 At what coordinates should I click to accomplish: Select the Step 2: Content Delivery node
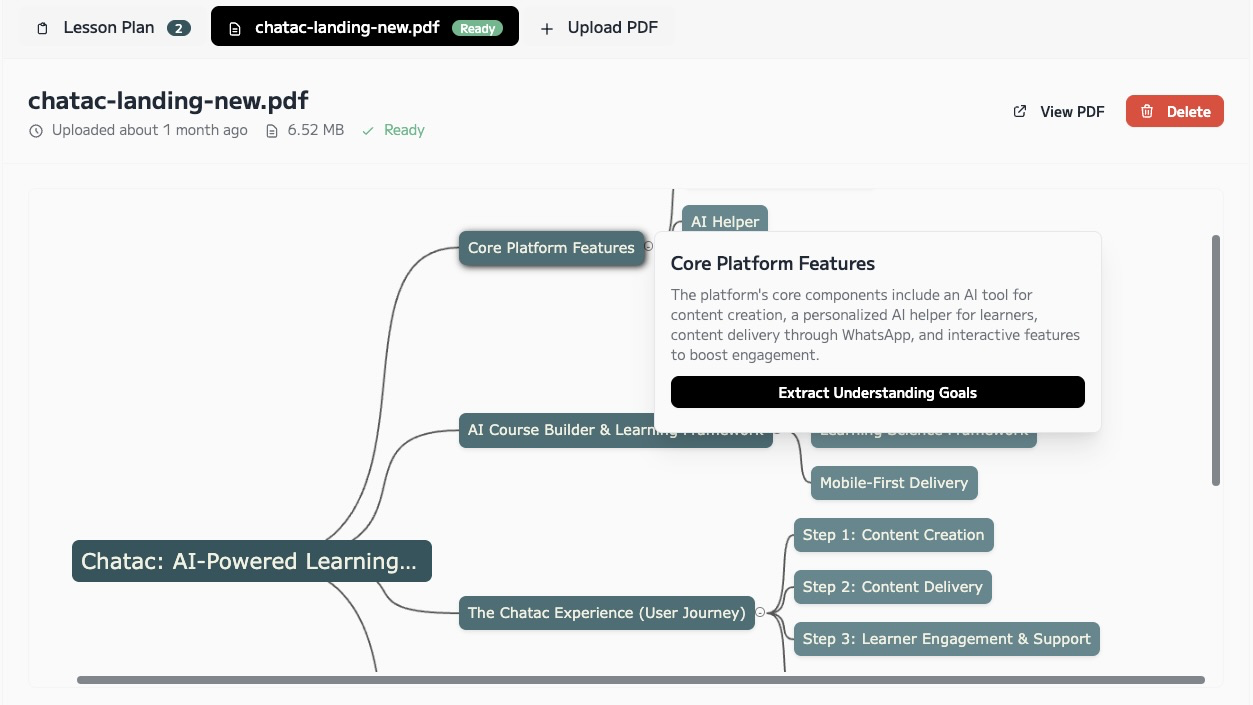pos(892,587)
